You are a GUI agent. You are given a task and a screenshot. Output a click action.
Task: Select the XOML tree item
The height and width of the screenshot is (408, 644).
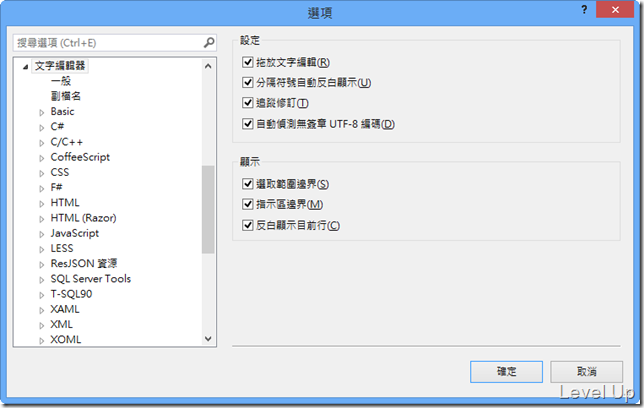point(66,339)
